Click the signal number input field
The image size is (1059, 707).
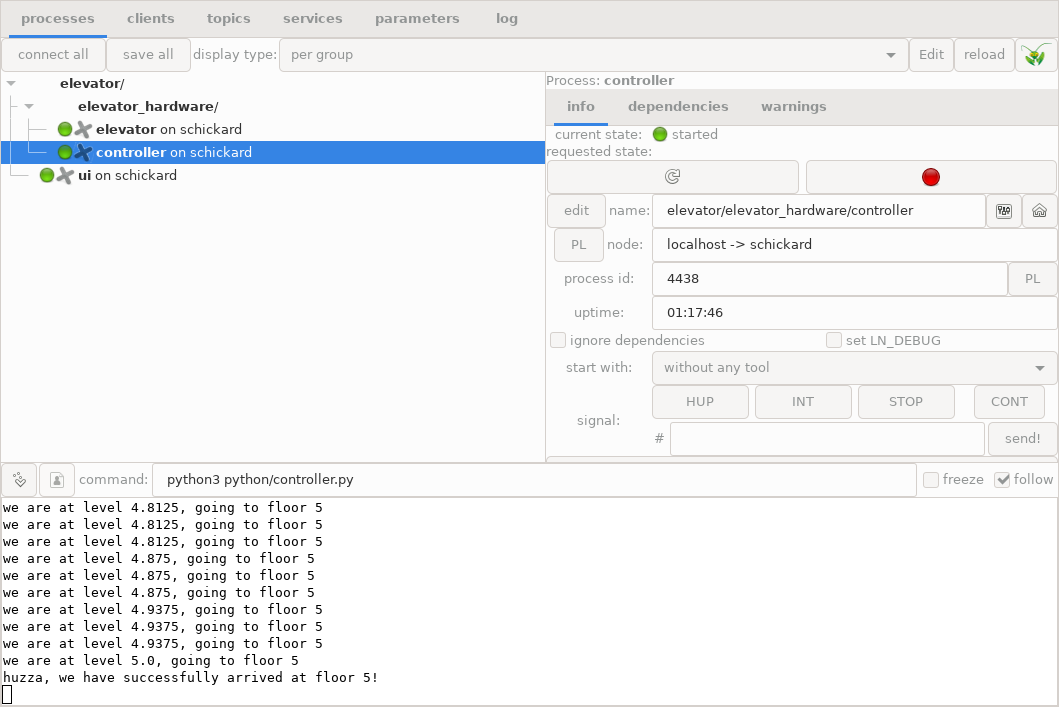point(827,439)
